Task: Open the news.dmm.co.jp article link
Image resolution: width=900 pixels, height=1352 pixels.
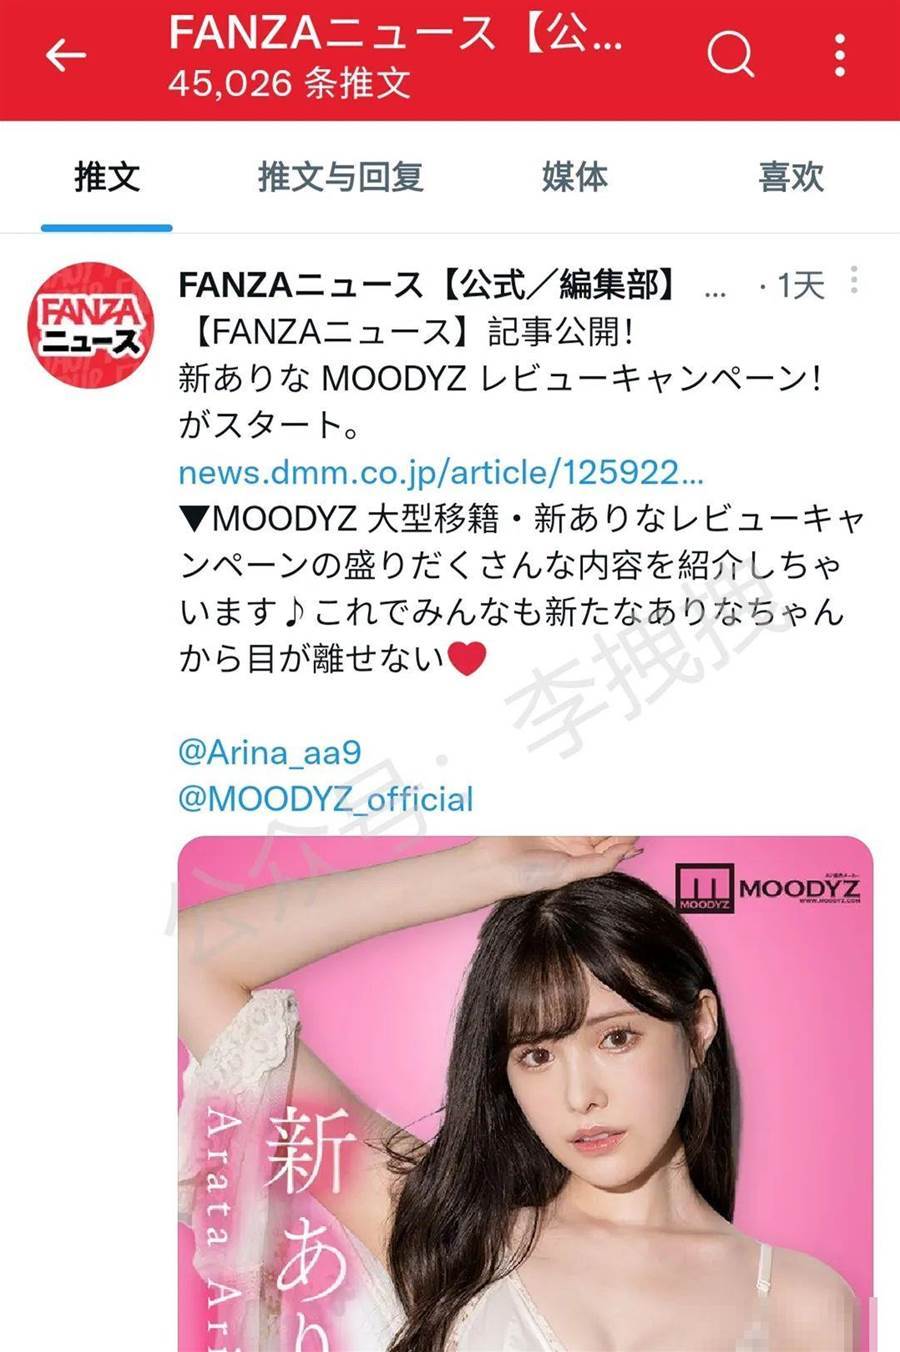Action: tap(441, 472)
